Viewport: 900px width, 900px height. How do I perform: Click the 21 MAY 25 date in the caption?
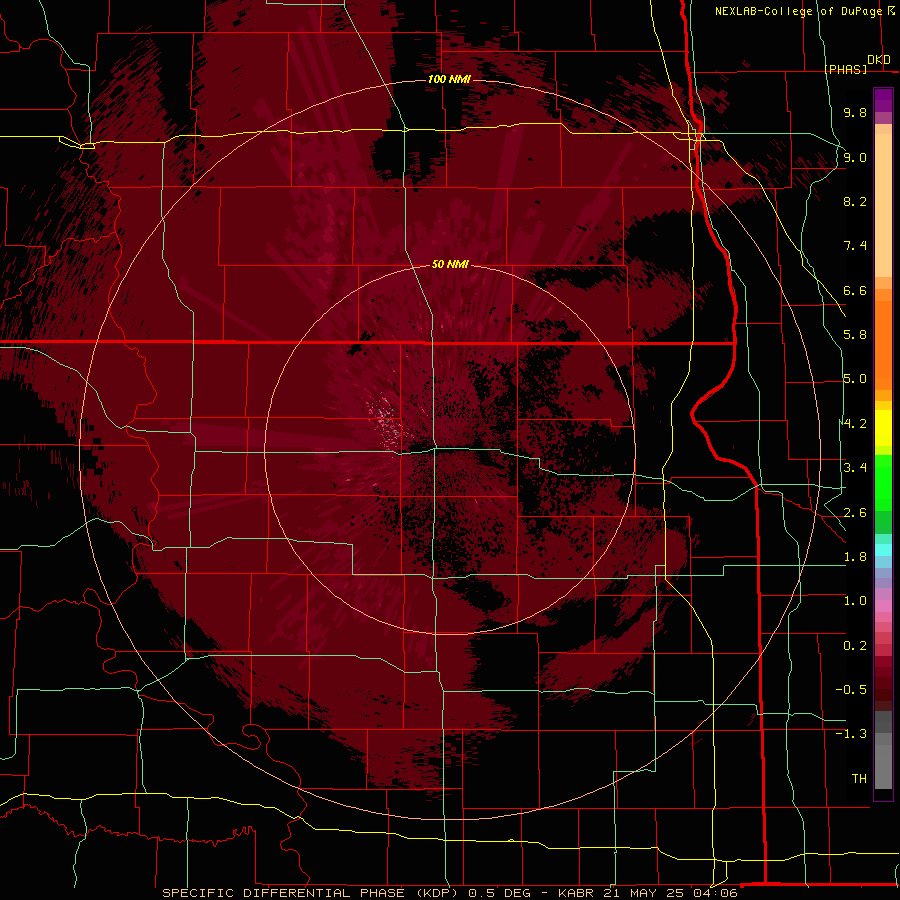click(644, 893)
